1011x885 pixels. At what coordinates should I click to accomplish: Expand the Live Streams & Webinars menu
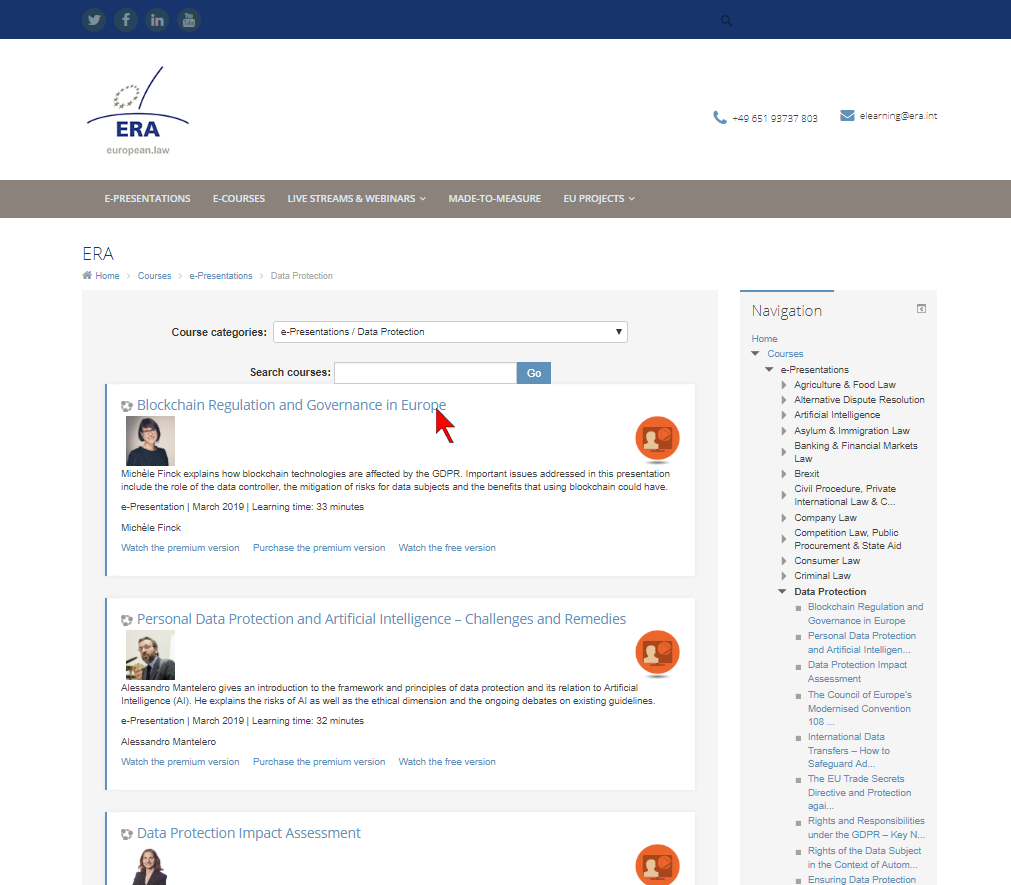357,199
